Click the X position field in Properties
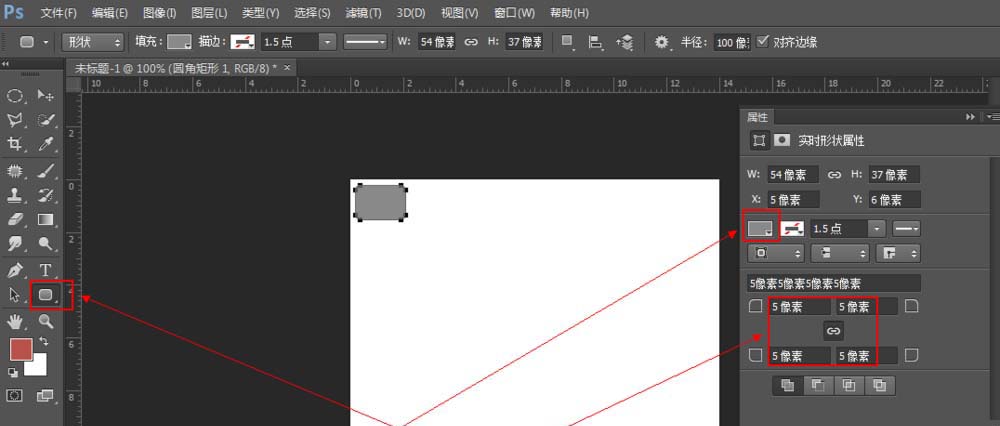 (x=793, y=199)
